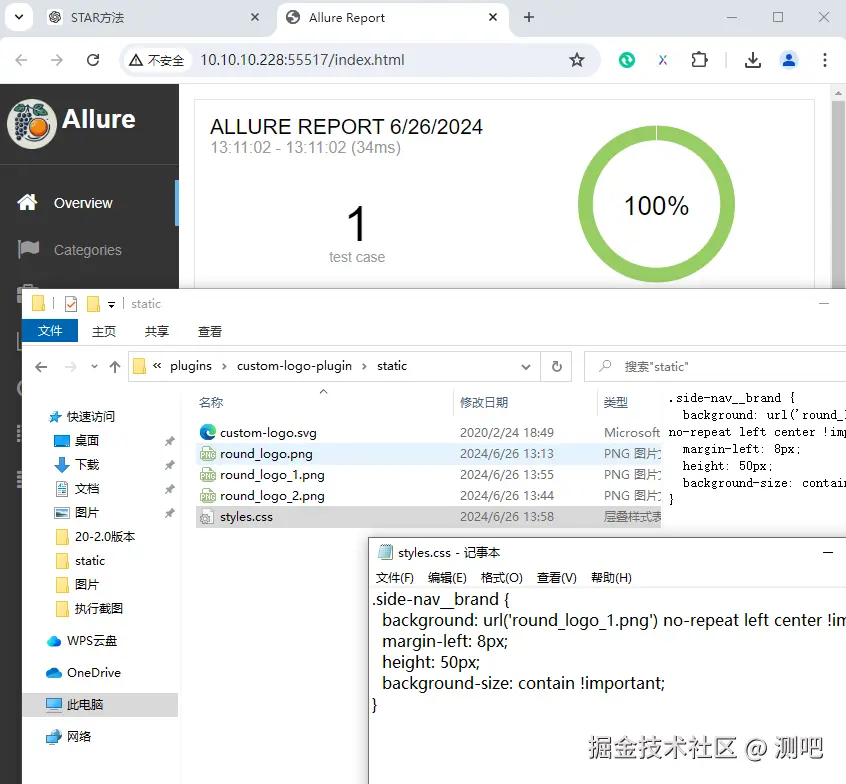The width and height of the screenshot is (846, 784).
Task: Expand the address bar history dropdown
Action: click(526, 367)
